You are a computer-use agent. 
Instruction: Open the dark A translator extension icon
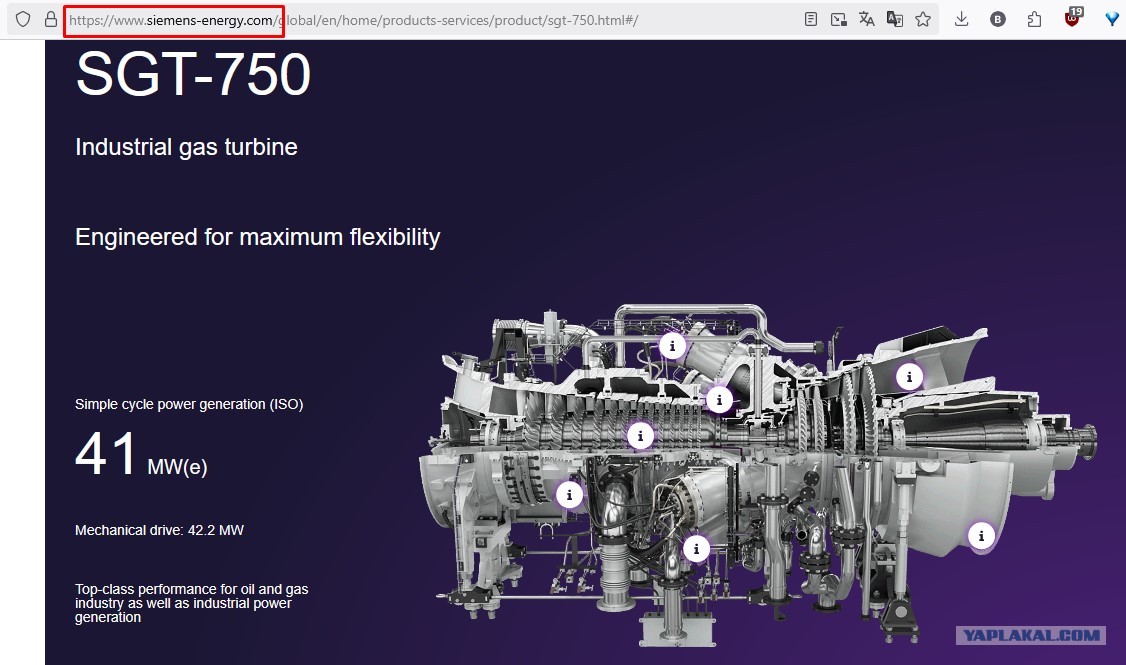[x=895, y=19]
